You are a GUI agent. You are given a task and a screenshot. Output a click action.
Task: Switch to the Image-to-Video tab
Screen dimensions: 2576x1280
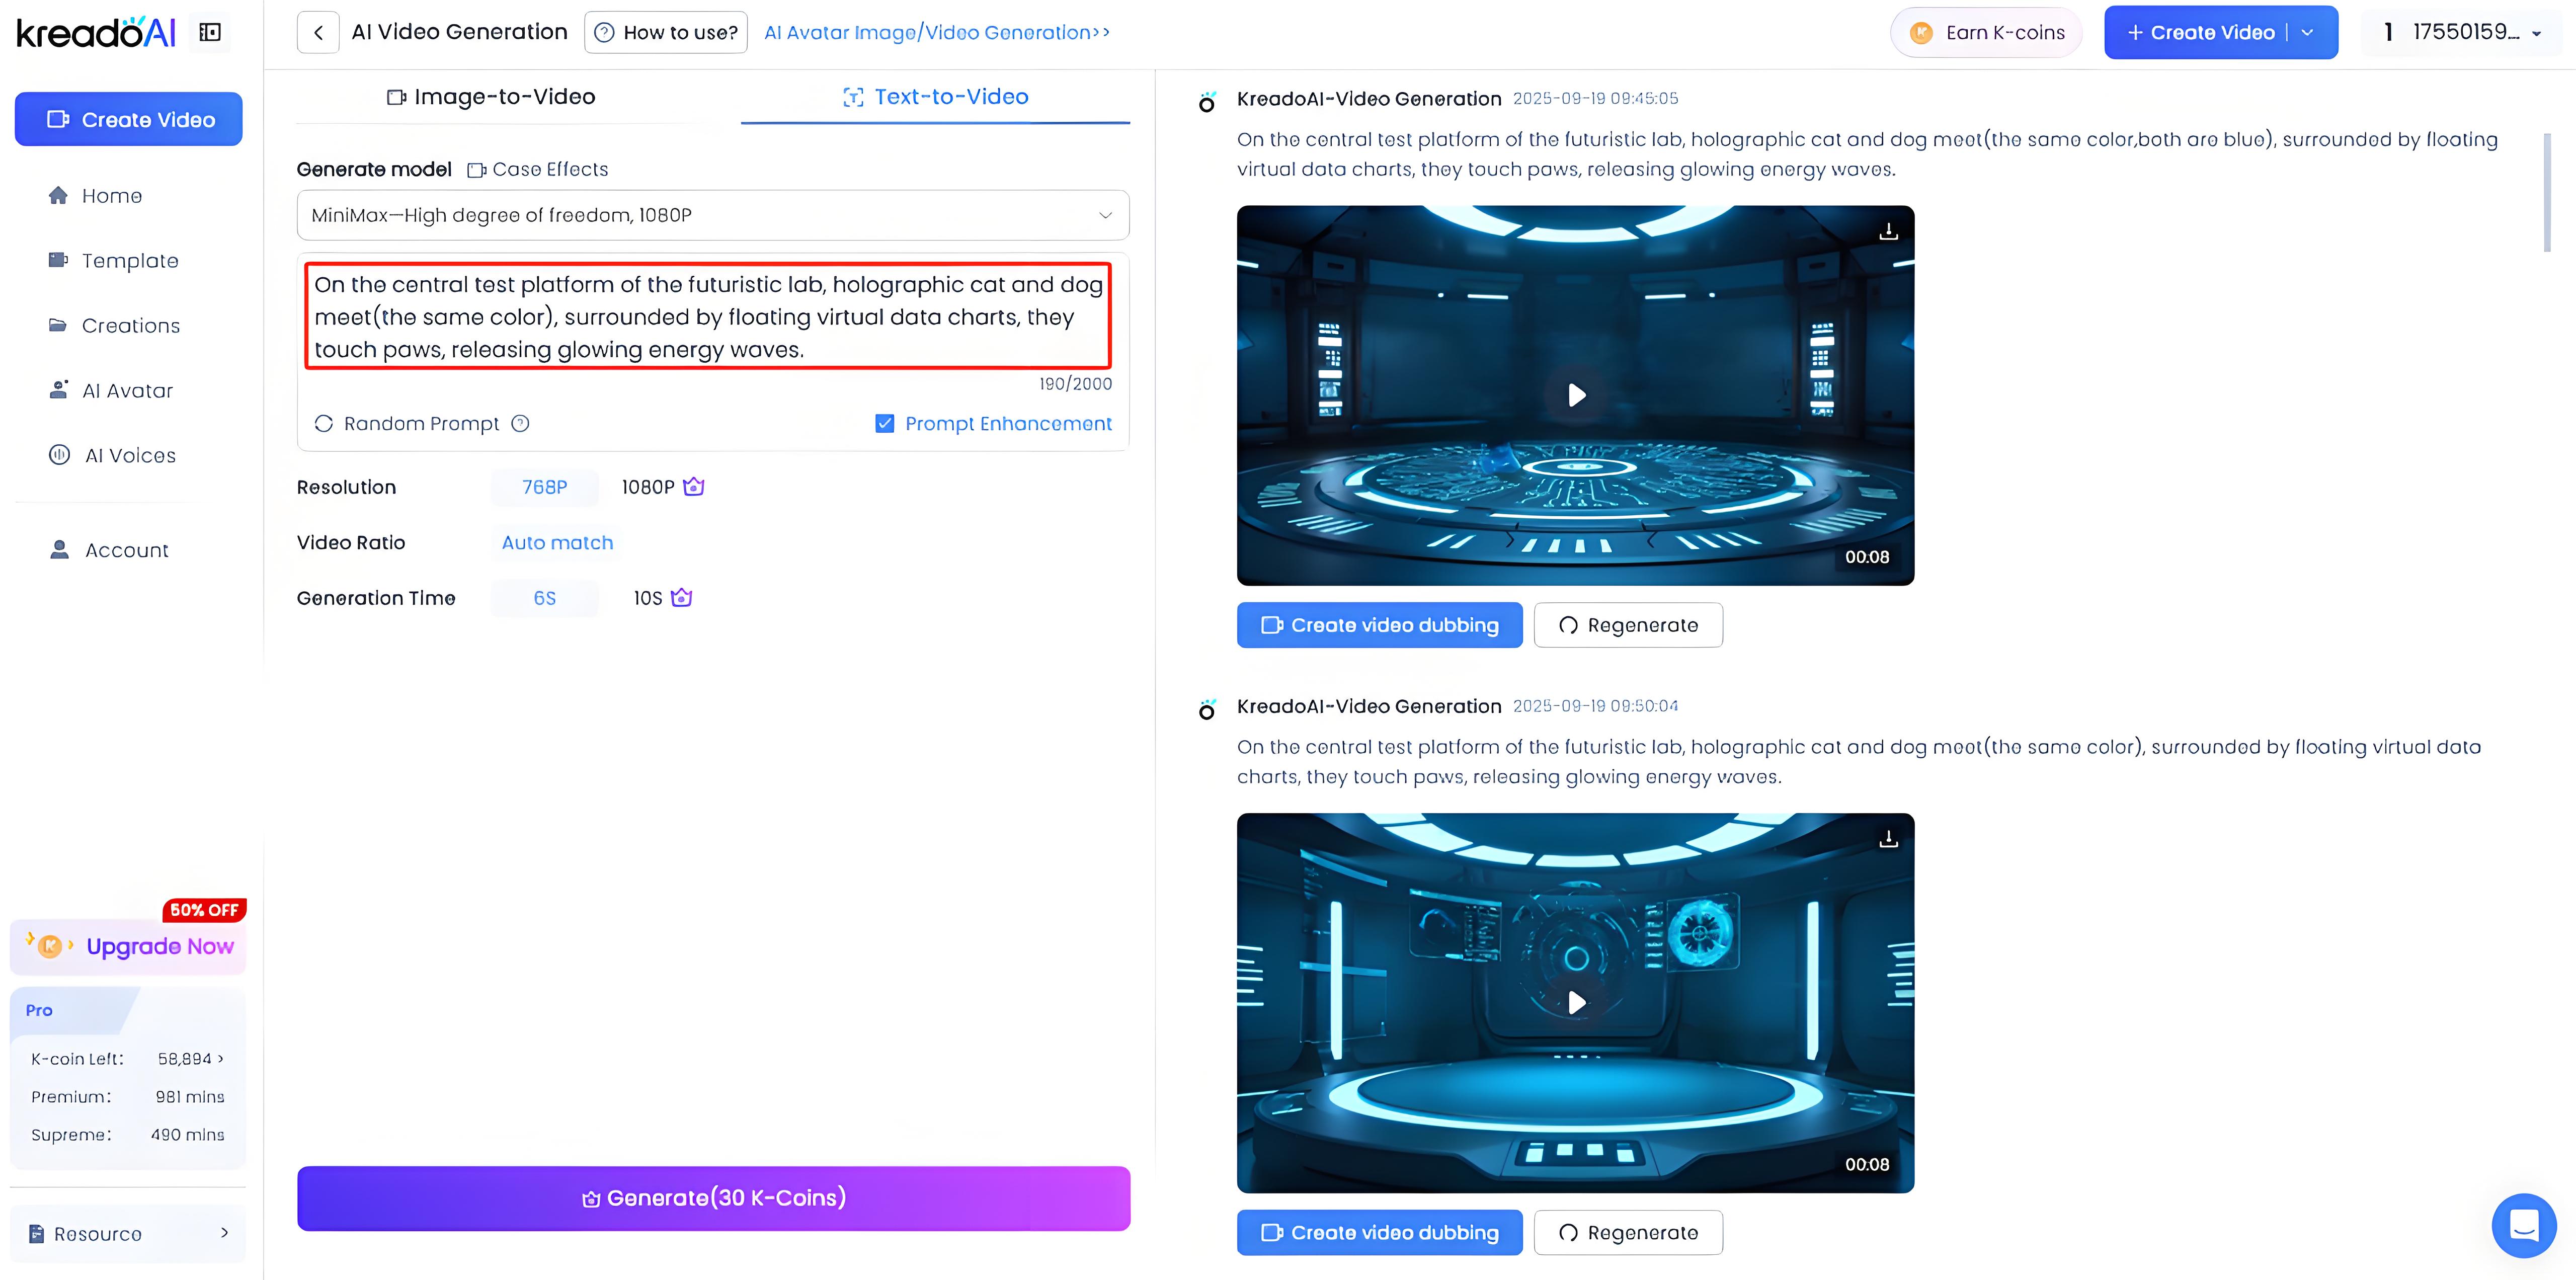coord(491,97)
